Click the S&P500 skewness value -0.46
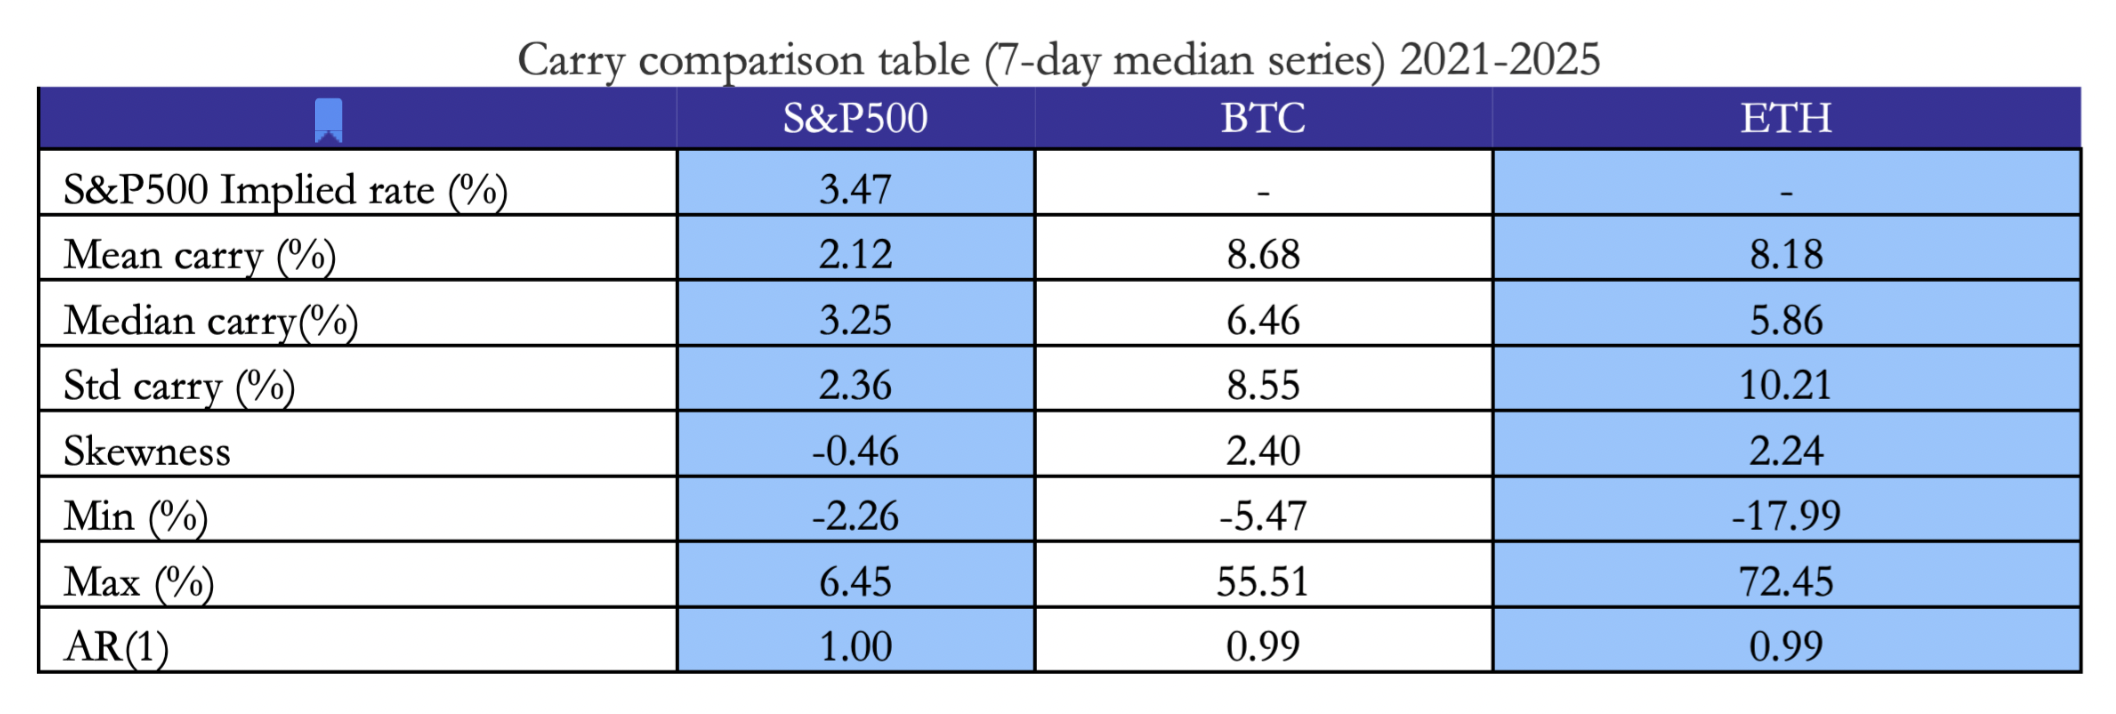Image resolution: width=2116 pixels, height=714 pixels. pyautogui.click(x=855, y=451)
